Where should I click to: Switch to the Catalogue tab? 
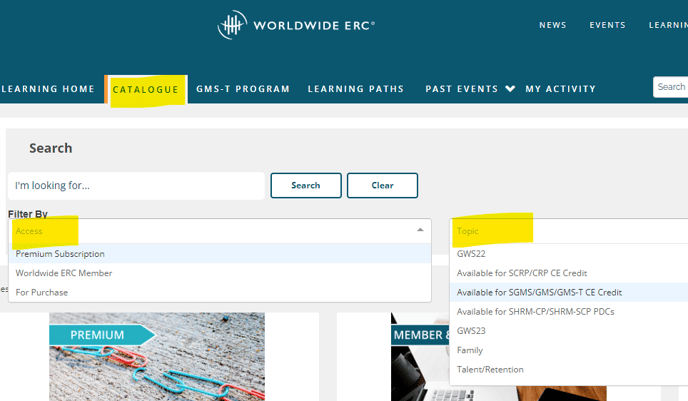coord(145,89)
